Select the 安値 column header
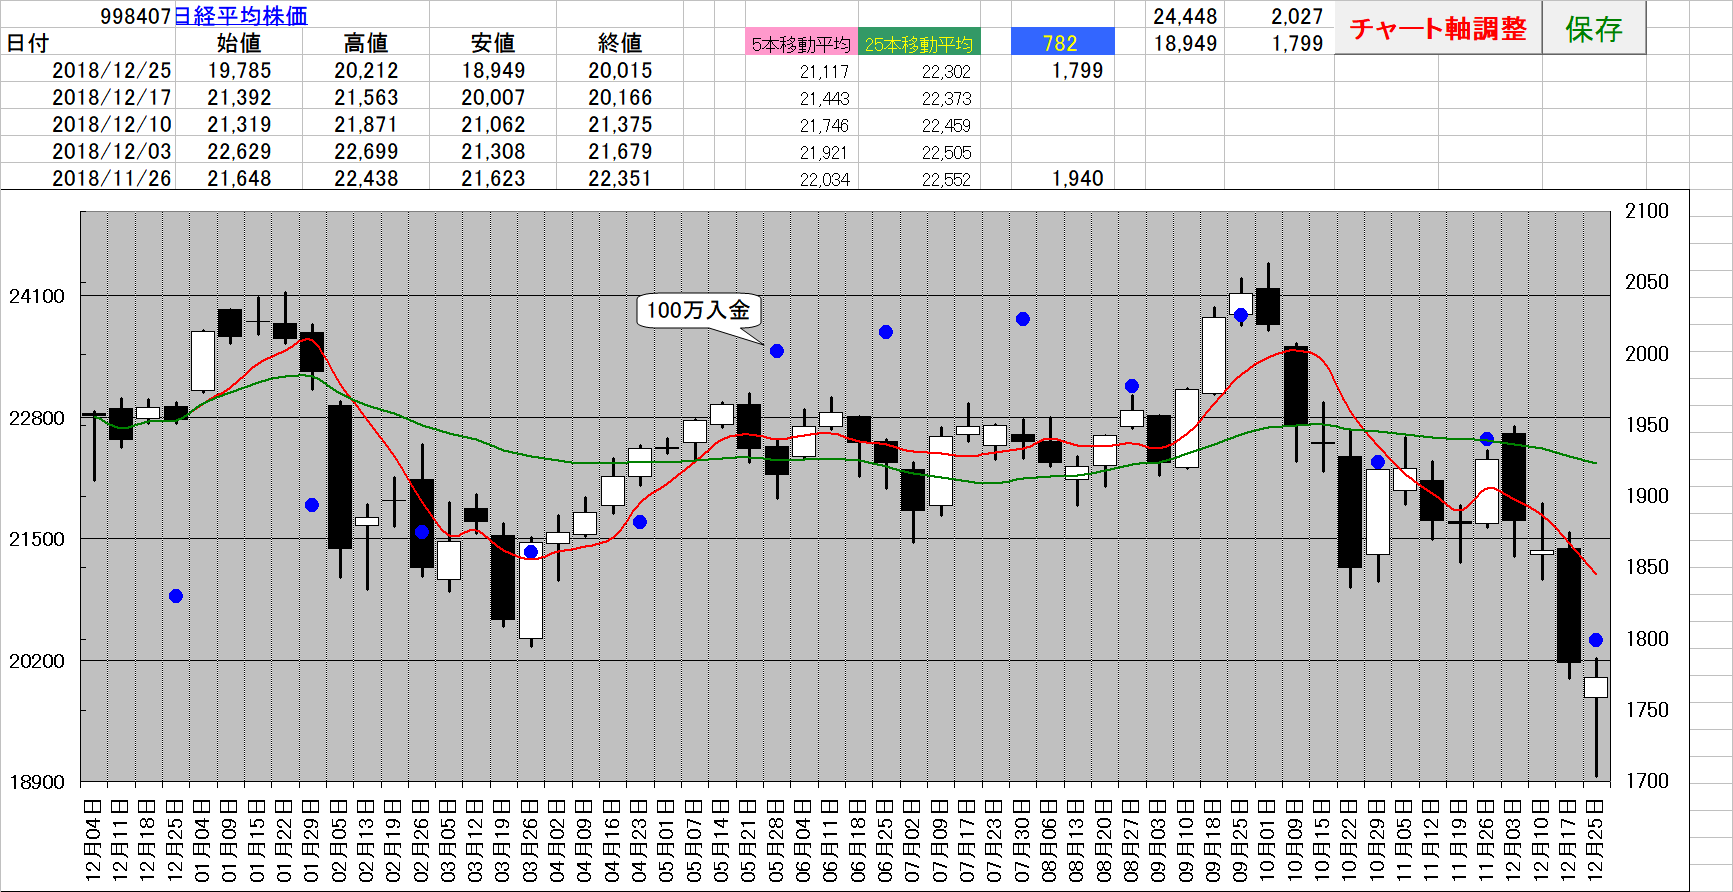Viewport: 1733px width, 892px height. 493,43
